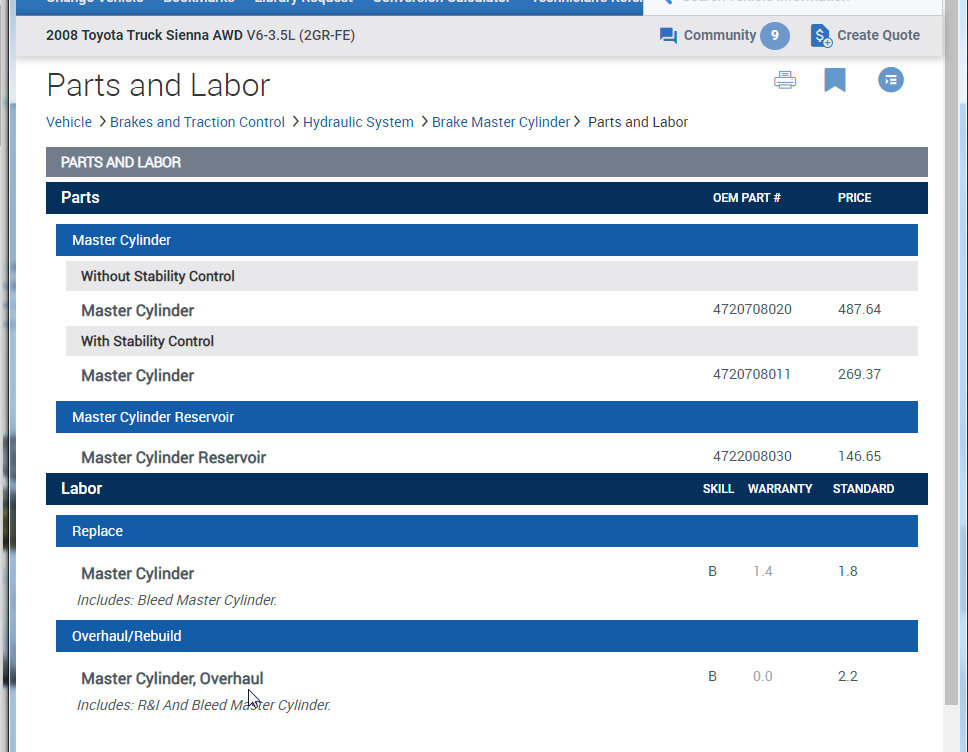This screenshot has height=752, width=968.
Task: Select reservoir part number 4722008030
Action: coord(752,456)
